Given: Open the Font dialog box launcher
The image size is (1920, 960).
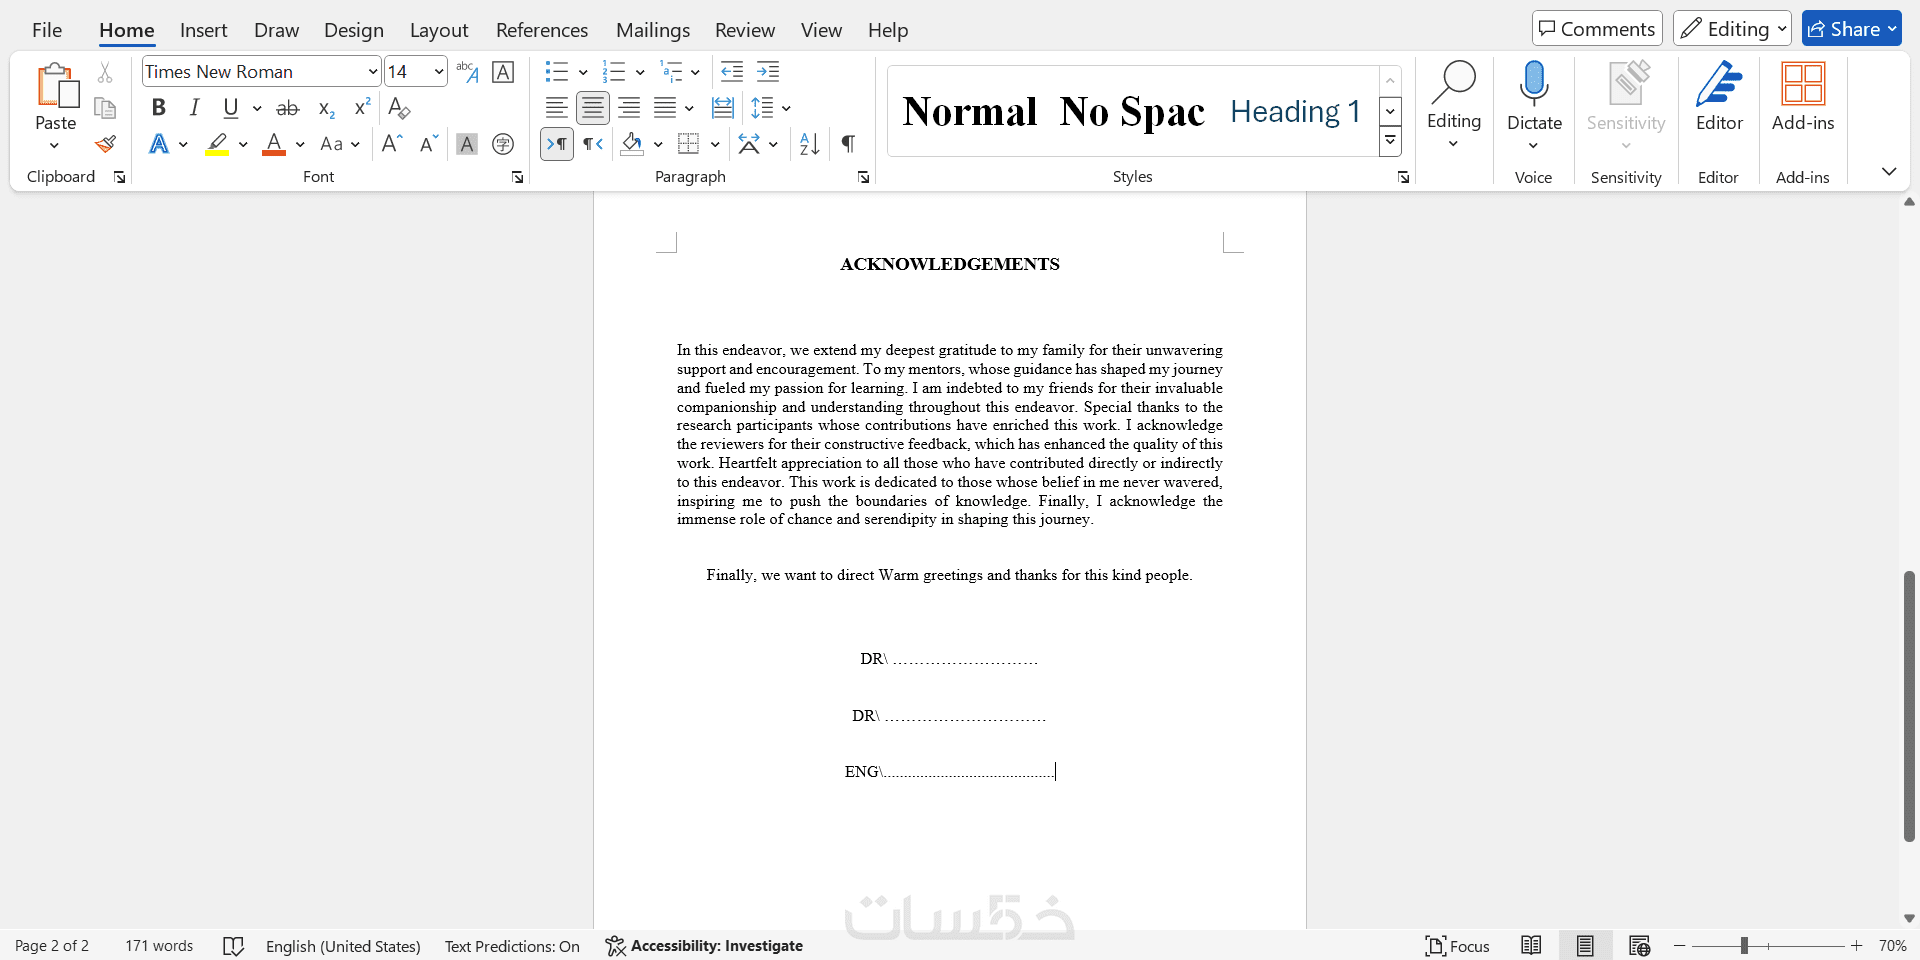Looking at the screenshot, I should coord(518,177).
